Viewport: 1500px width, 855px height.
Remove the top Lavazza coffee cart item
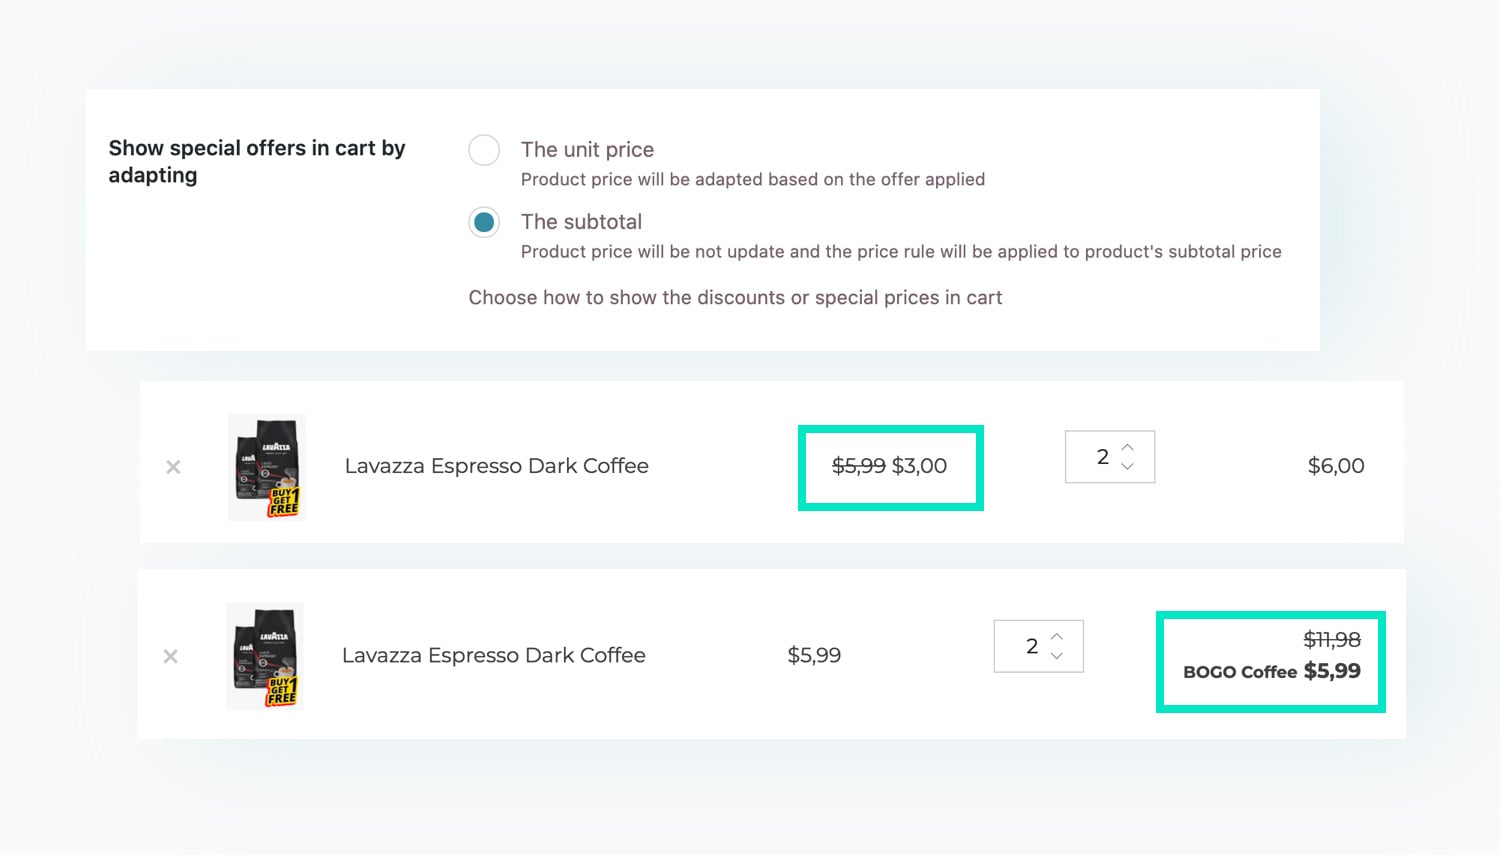point(173,467)
